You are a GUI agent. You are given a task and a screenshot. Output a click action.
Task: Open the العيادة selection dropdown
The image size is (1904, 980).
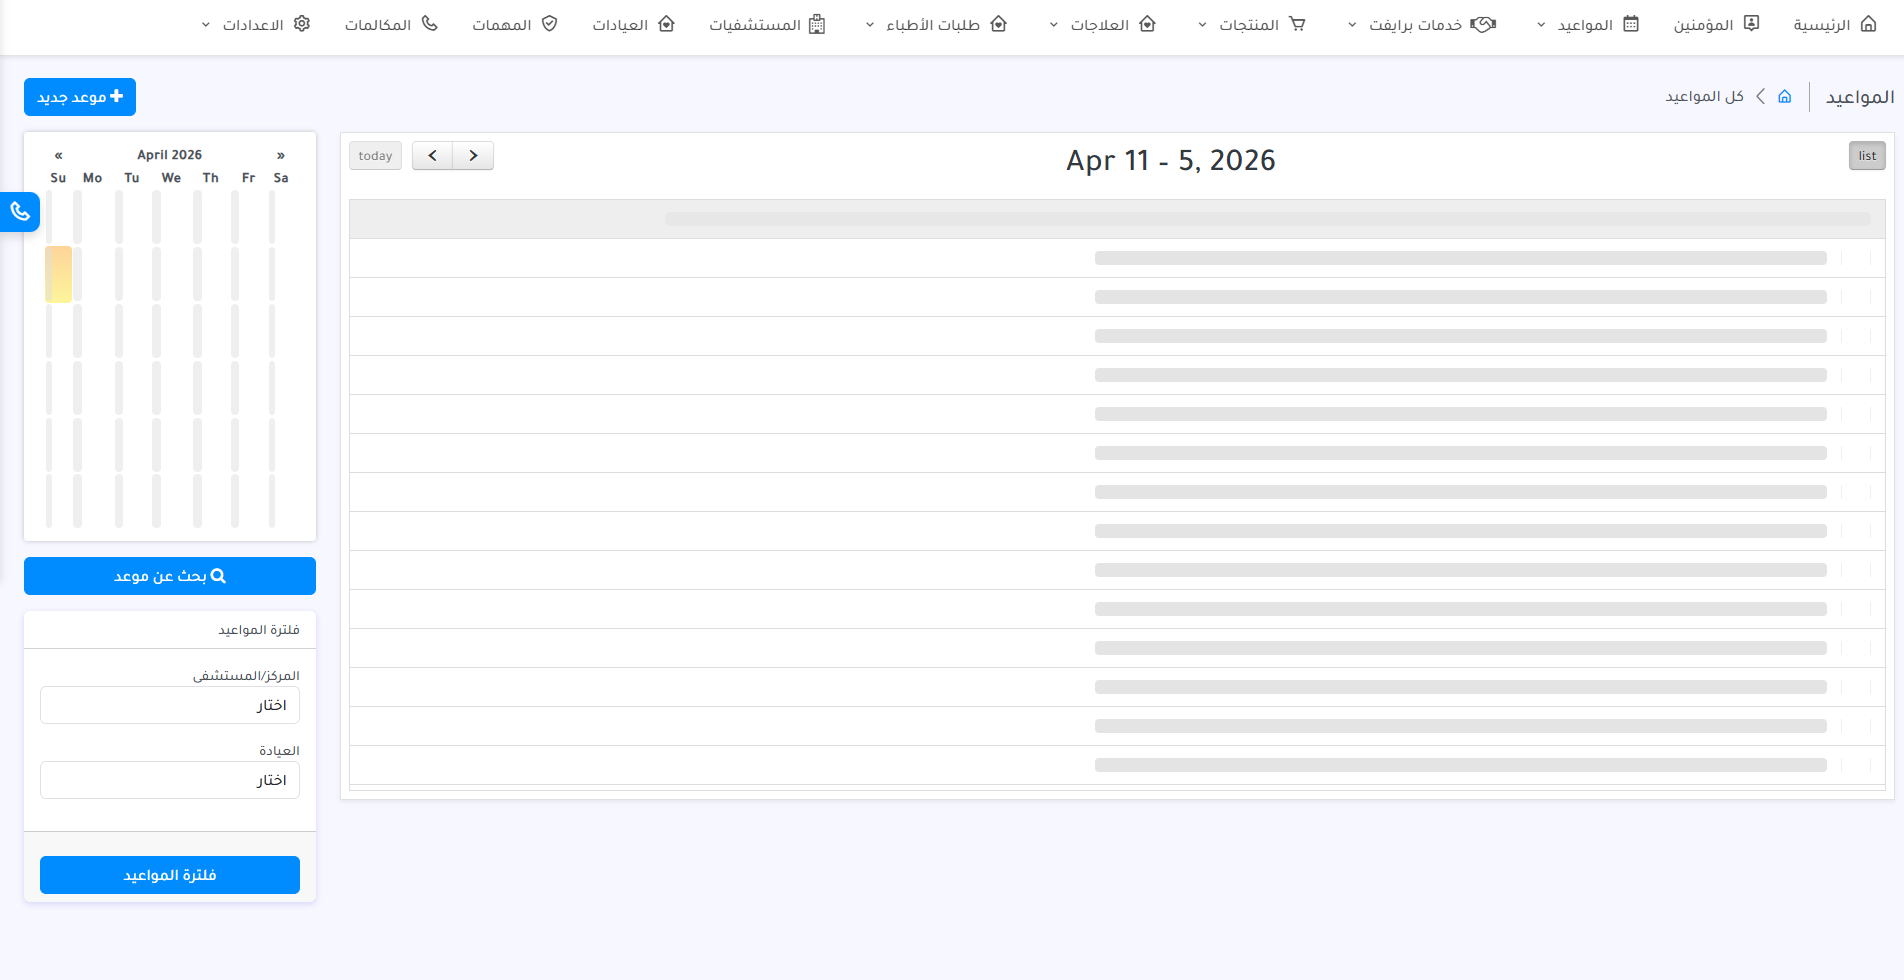pos(170,780)
